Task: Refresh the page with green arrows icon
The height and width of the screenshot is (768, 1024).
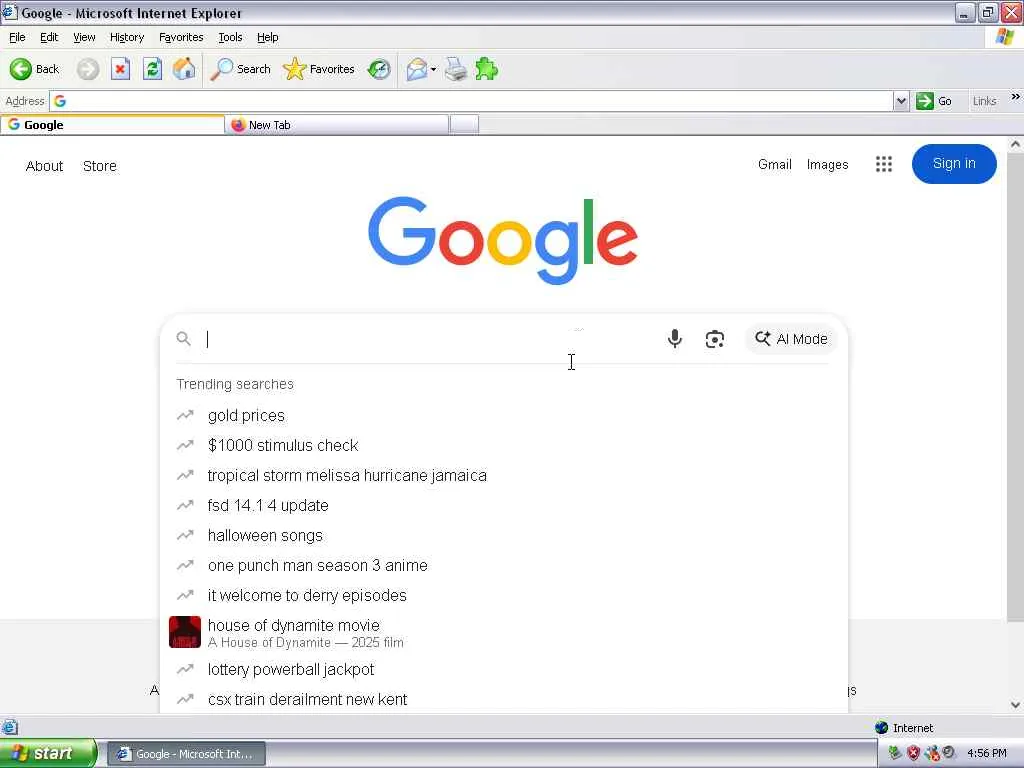Action: click(x=152, y=69)
